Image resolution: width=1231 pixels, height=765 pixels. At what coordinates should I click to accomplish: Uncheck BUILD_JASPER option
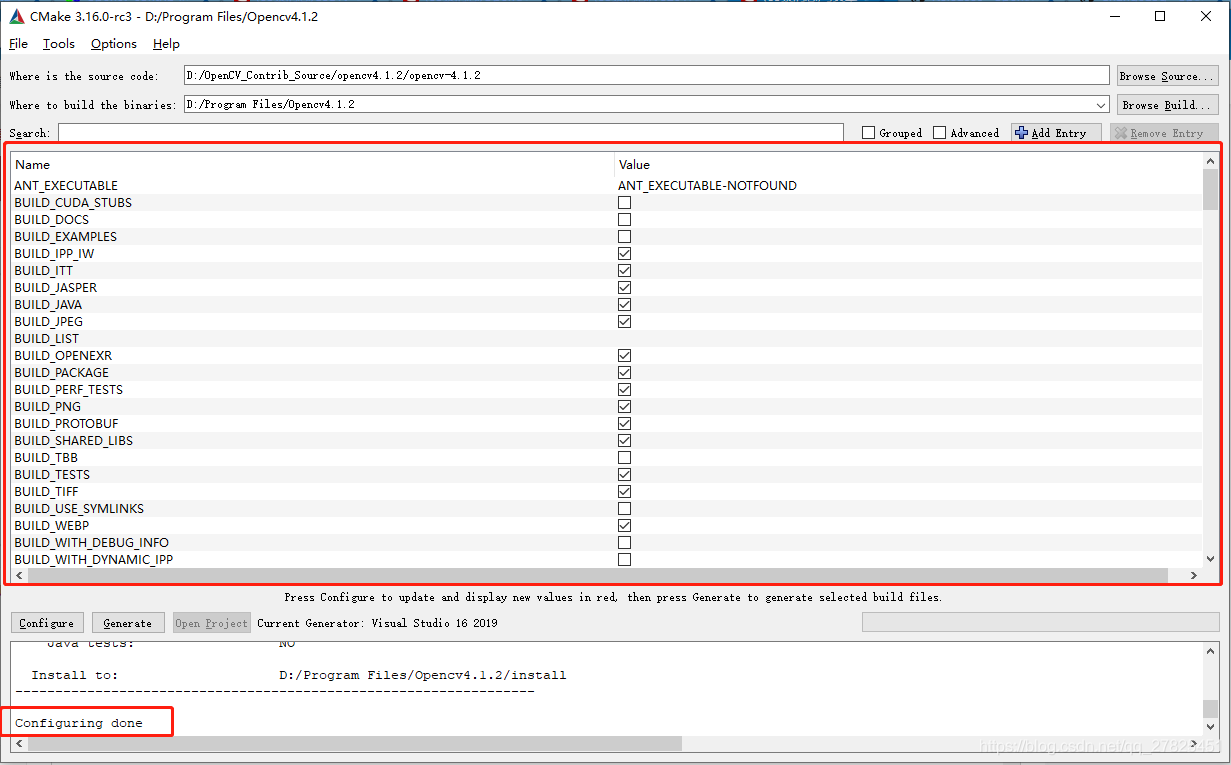(x=624, y=288)
